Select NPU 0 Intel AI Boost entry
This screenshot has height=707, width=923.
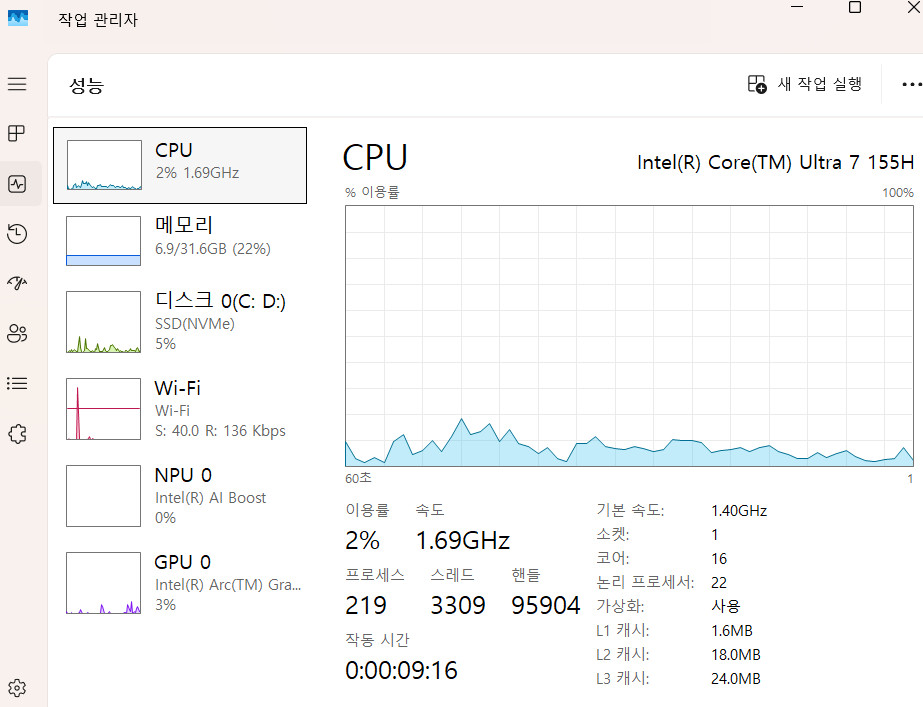pos(180,495)
